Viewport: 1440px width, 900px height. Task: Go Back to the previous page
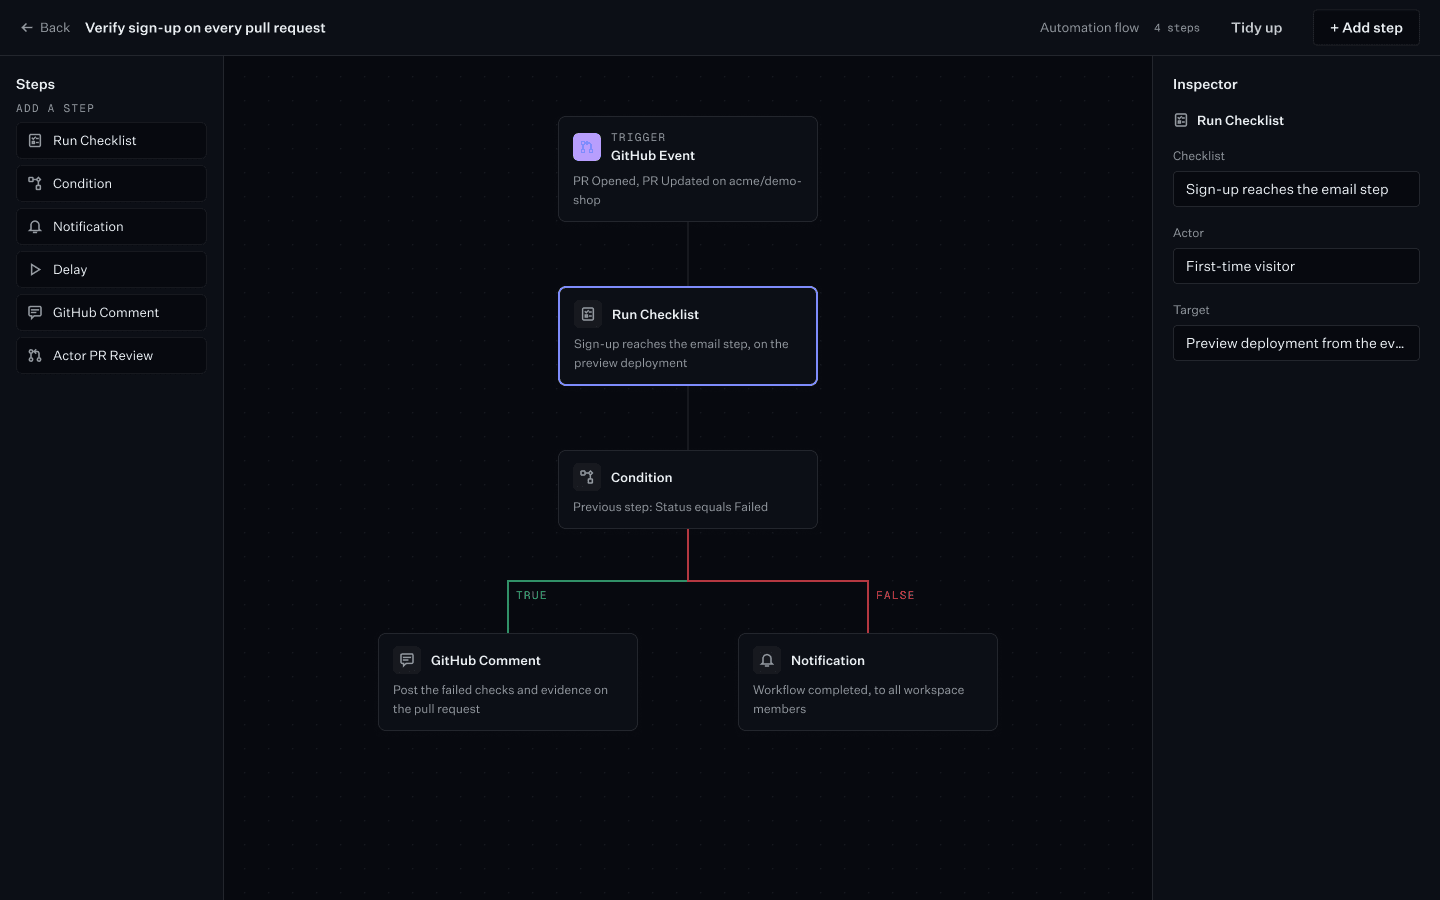coord(45,28)
